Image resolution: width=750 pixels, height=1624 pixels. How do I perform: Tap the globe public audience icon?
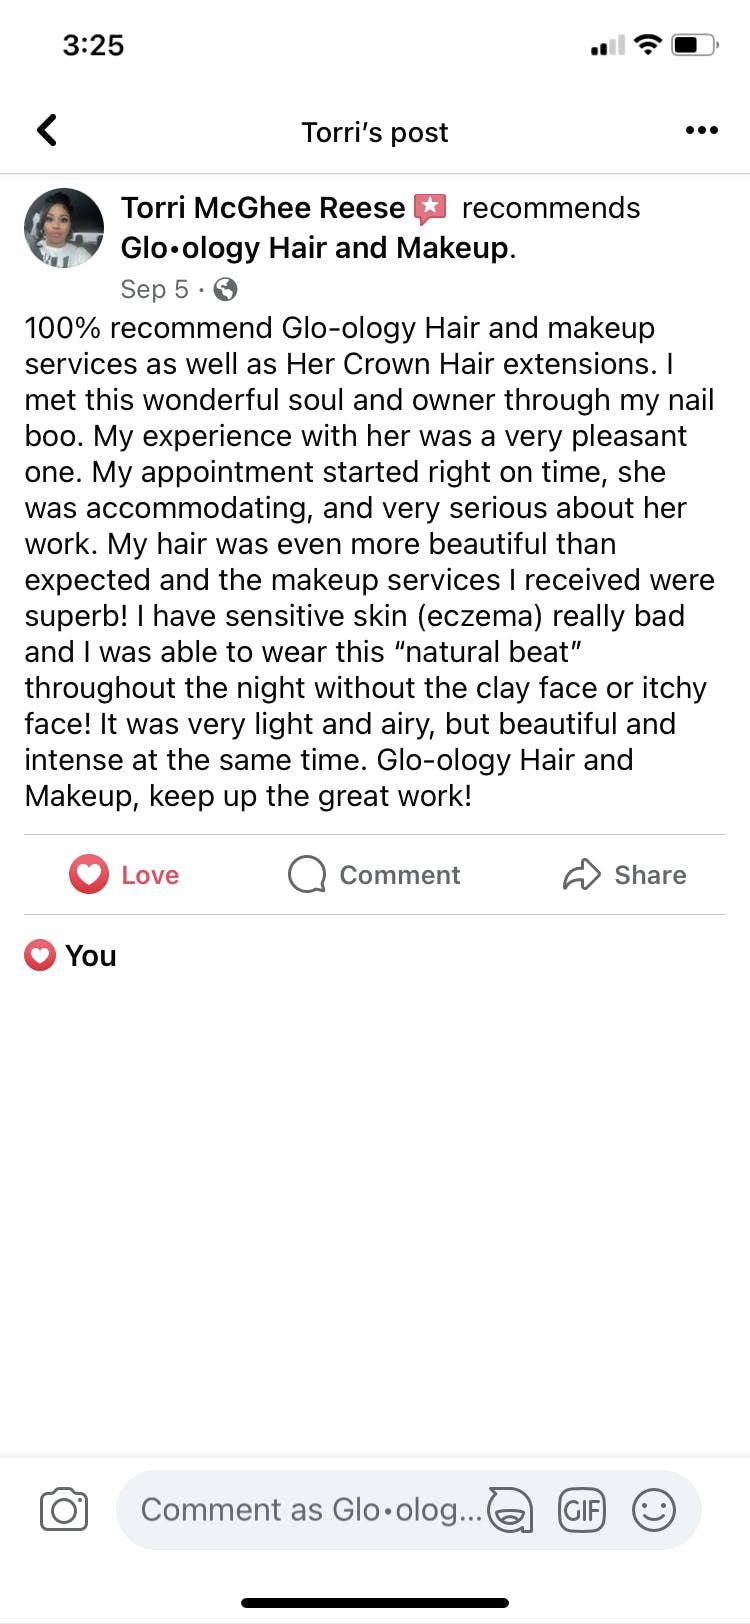coord(226,290)
